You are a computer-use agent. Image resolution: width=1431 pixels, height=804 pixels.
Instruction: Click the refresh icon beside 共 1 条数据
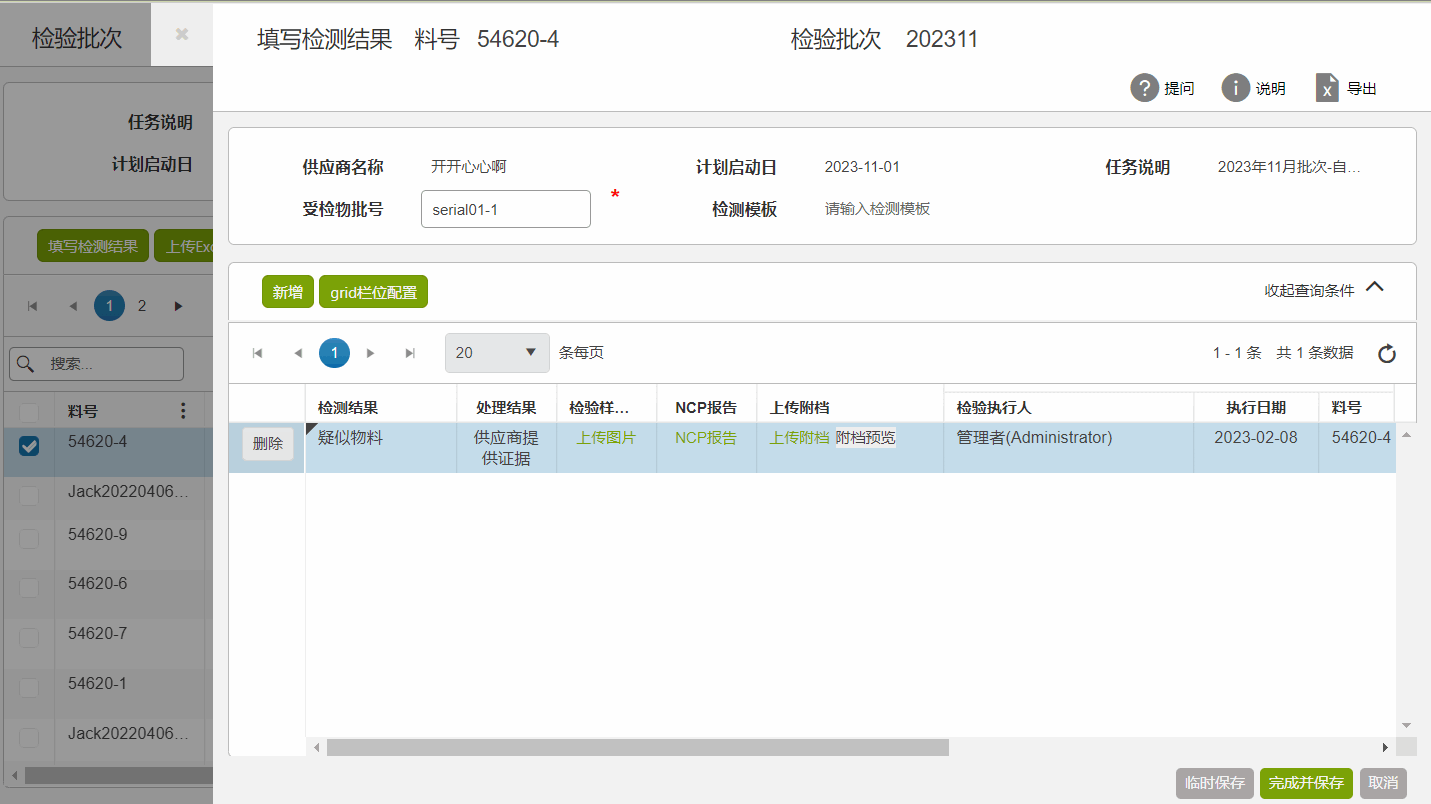1386,353
